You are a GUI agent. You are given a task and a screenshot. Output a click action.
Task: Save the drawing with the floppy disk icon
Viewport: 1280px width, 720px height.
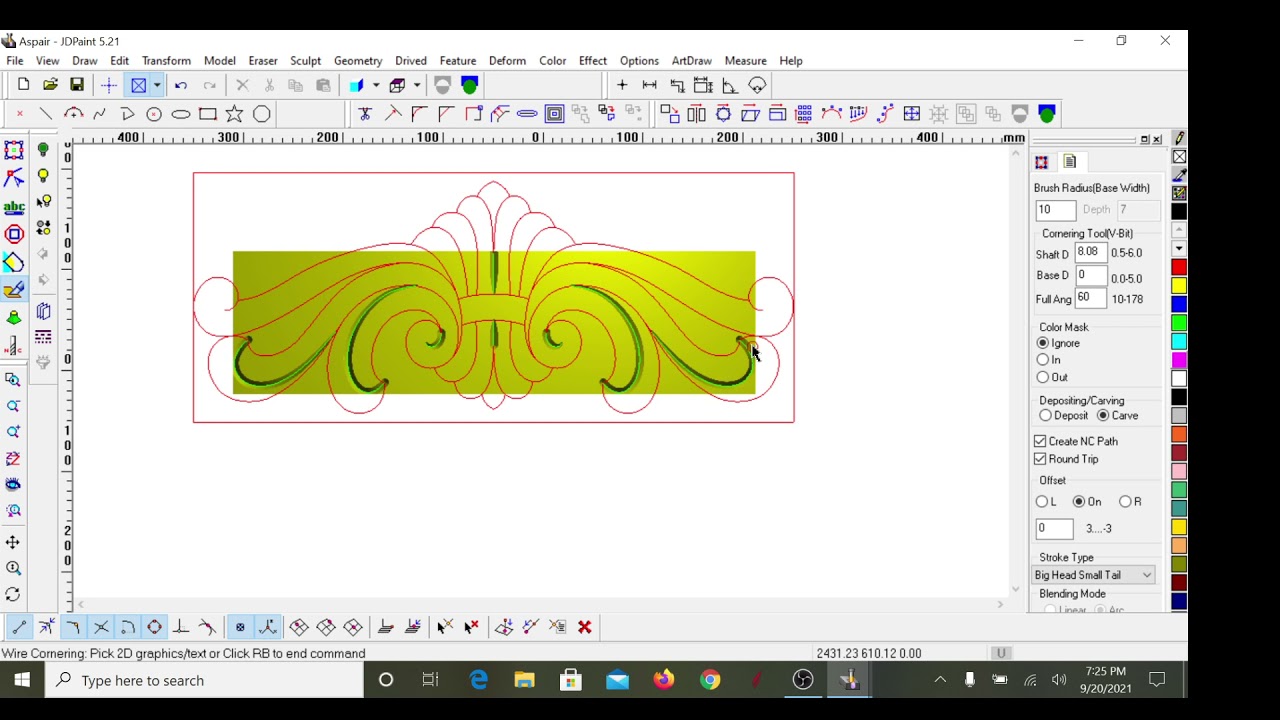point(77,86)
